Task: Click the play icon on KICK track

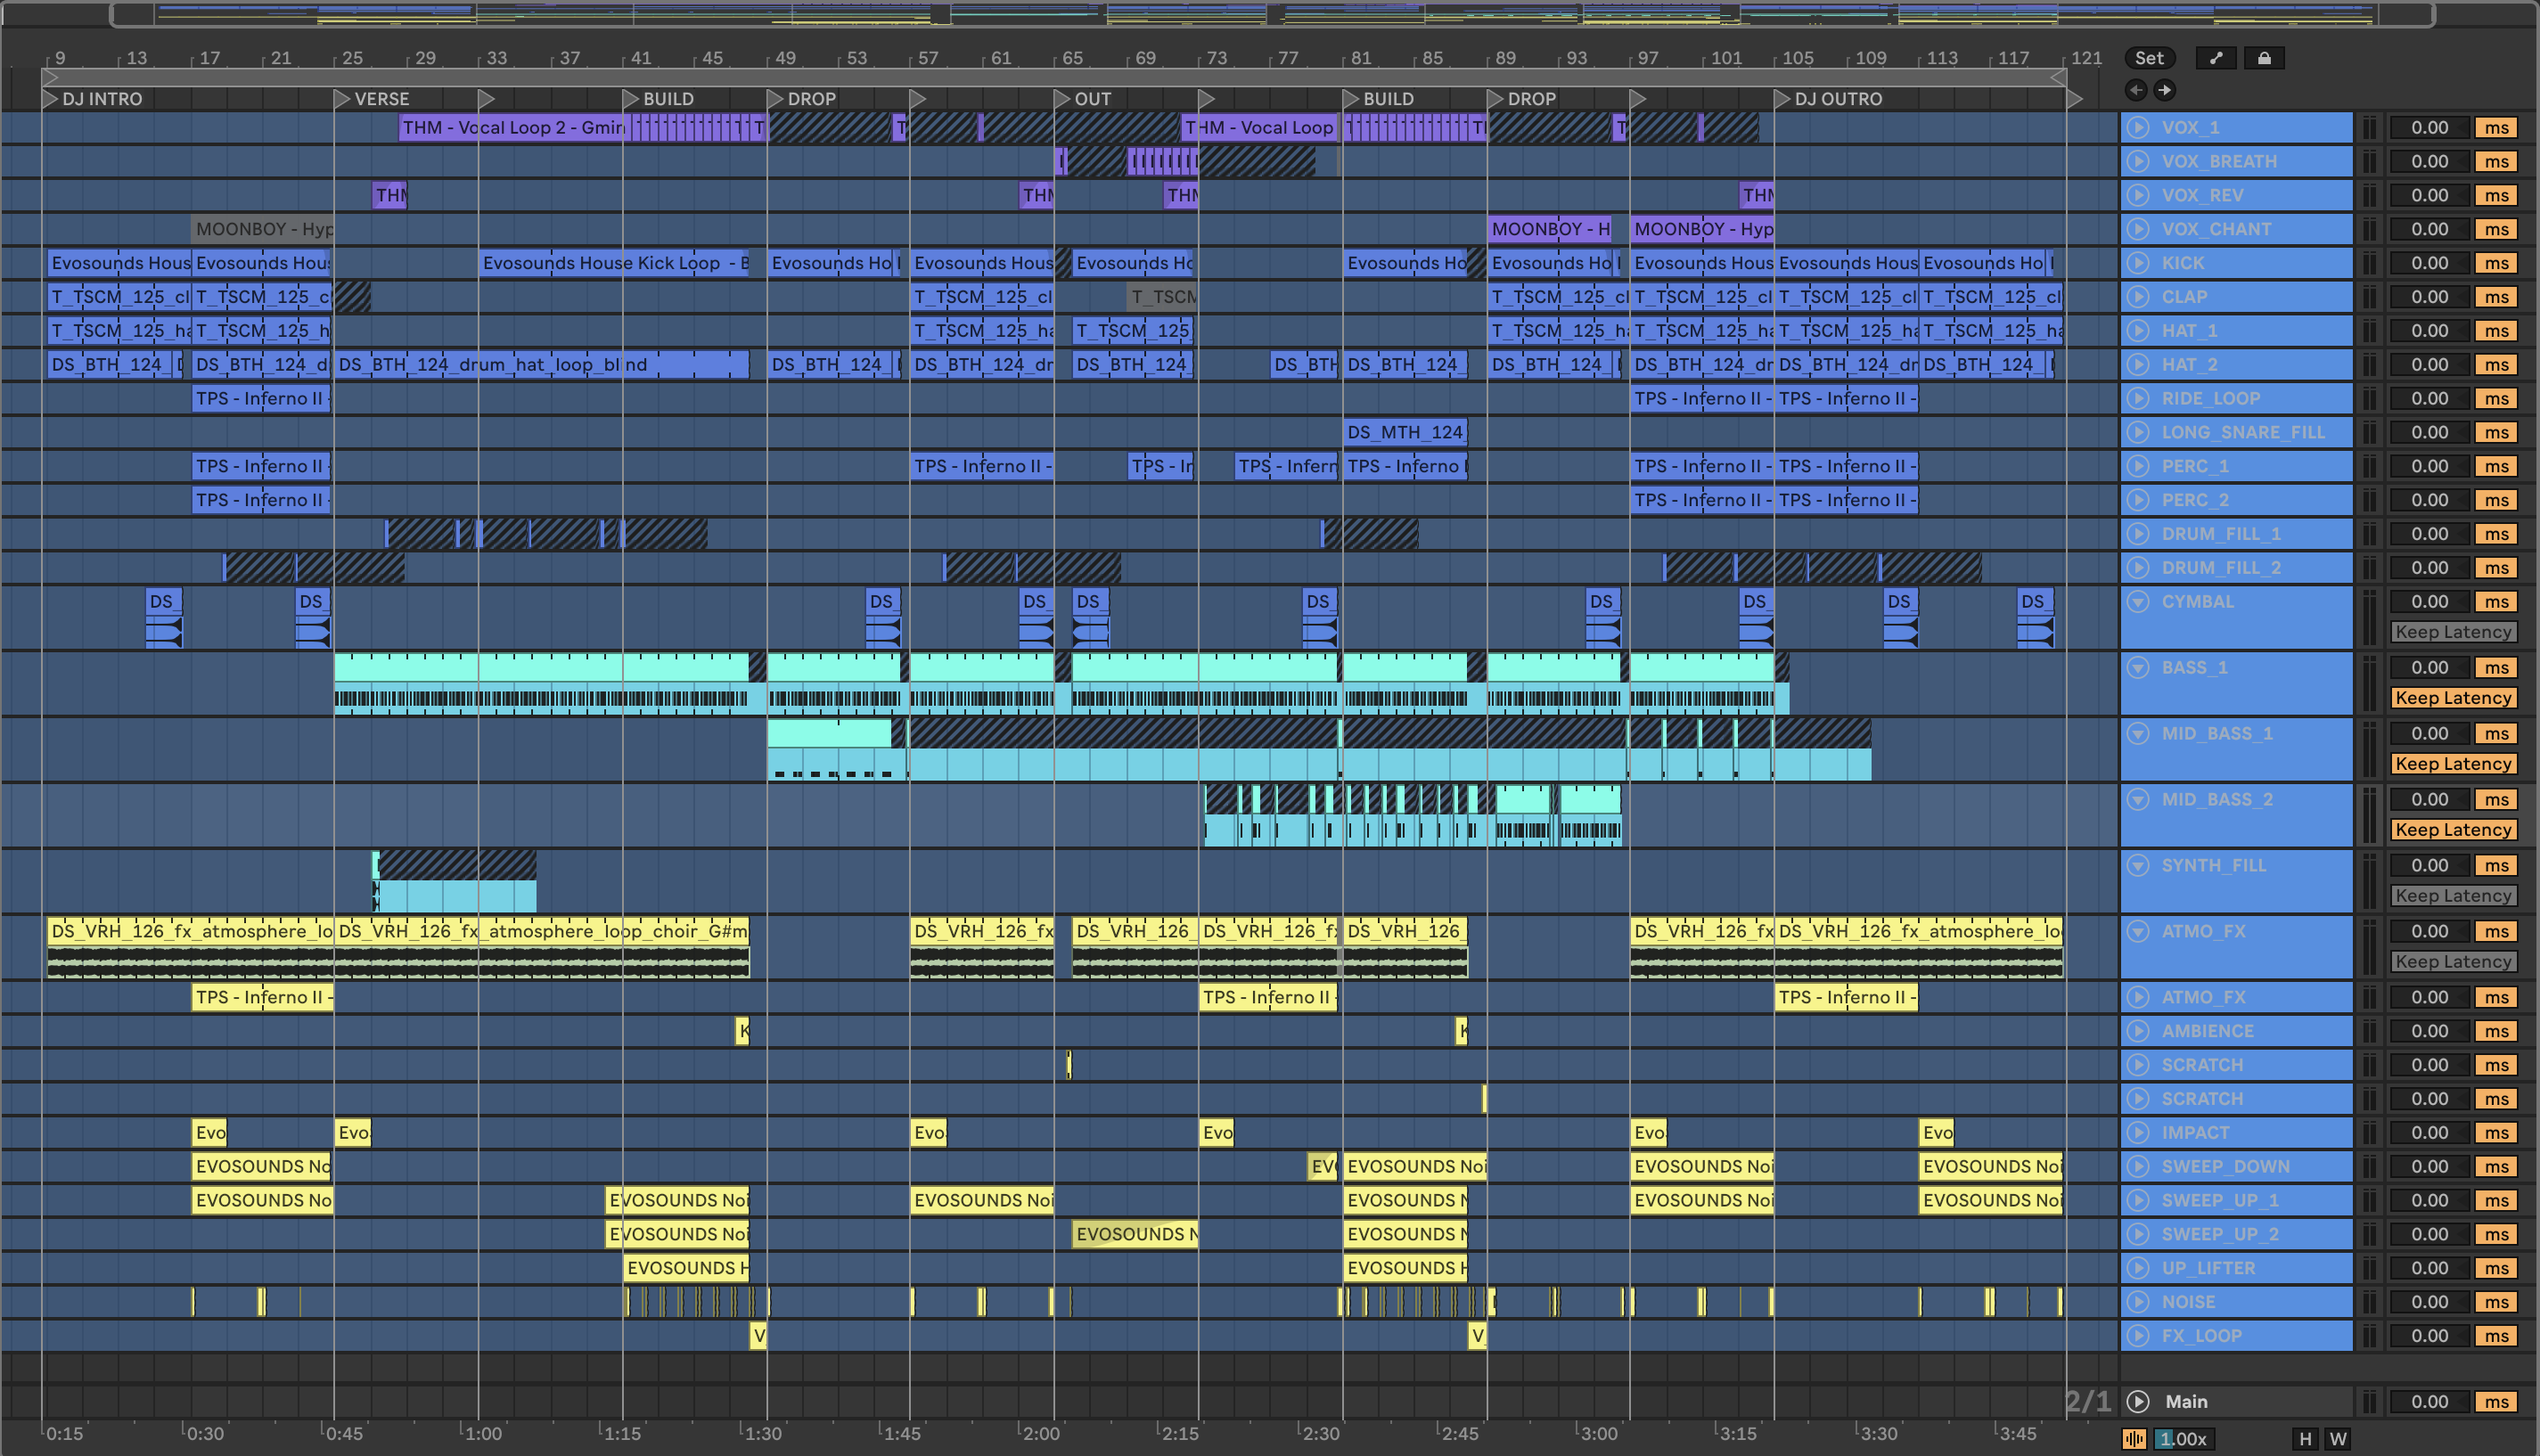Action: [2138, 263]
